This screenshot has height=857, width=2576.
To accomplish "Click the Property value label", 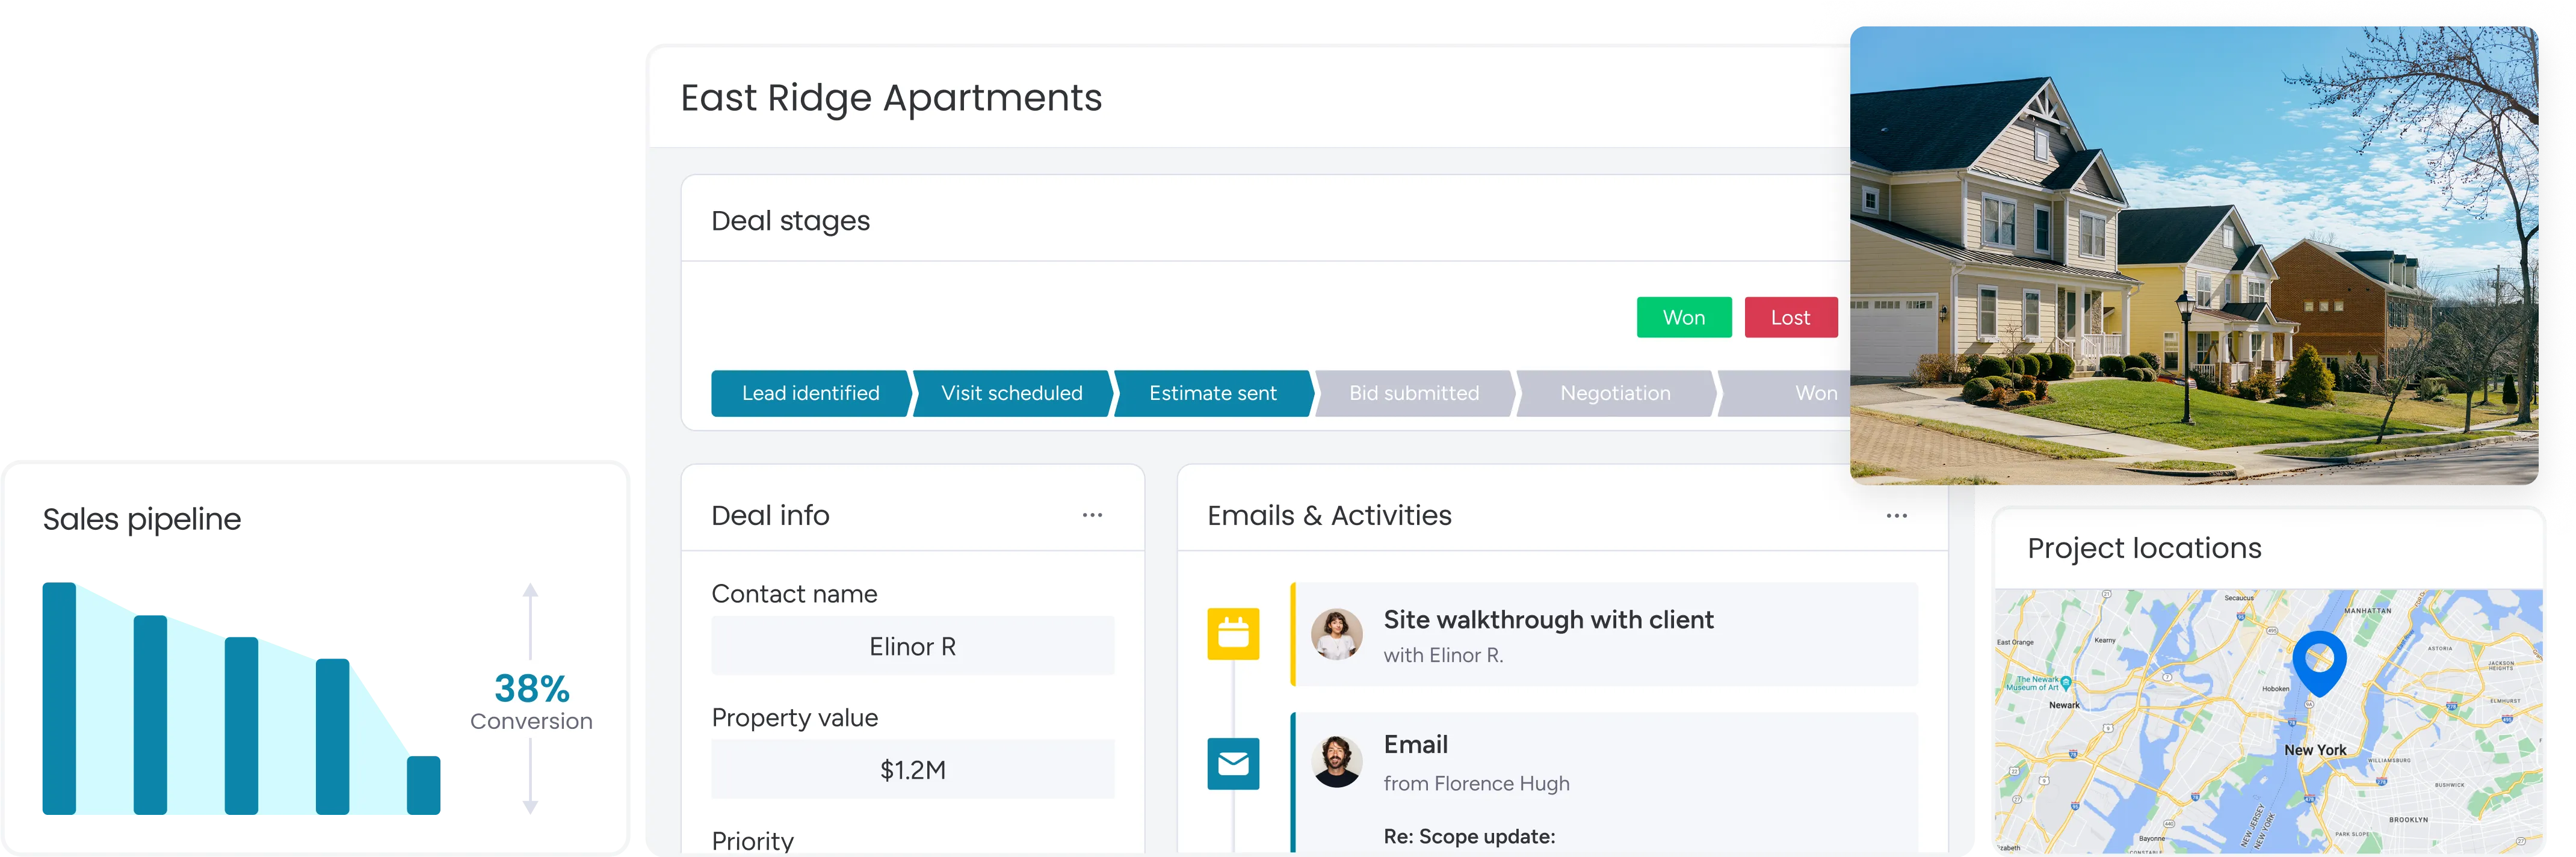I will 794,718.
